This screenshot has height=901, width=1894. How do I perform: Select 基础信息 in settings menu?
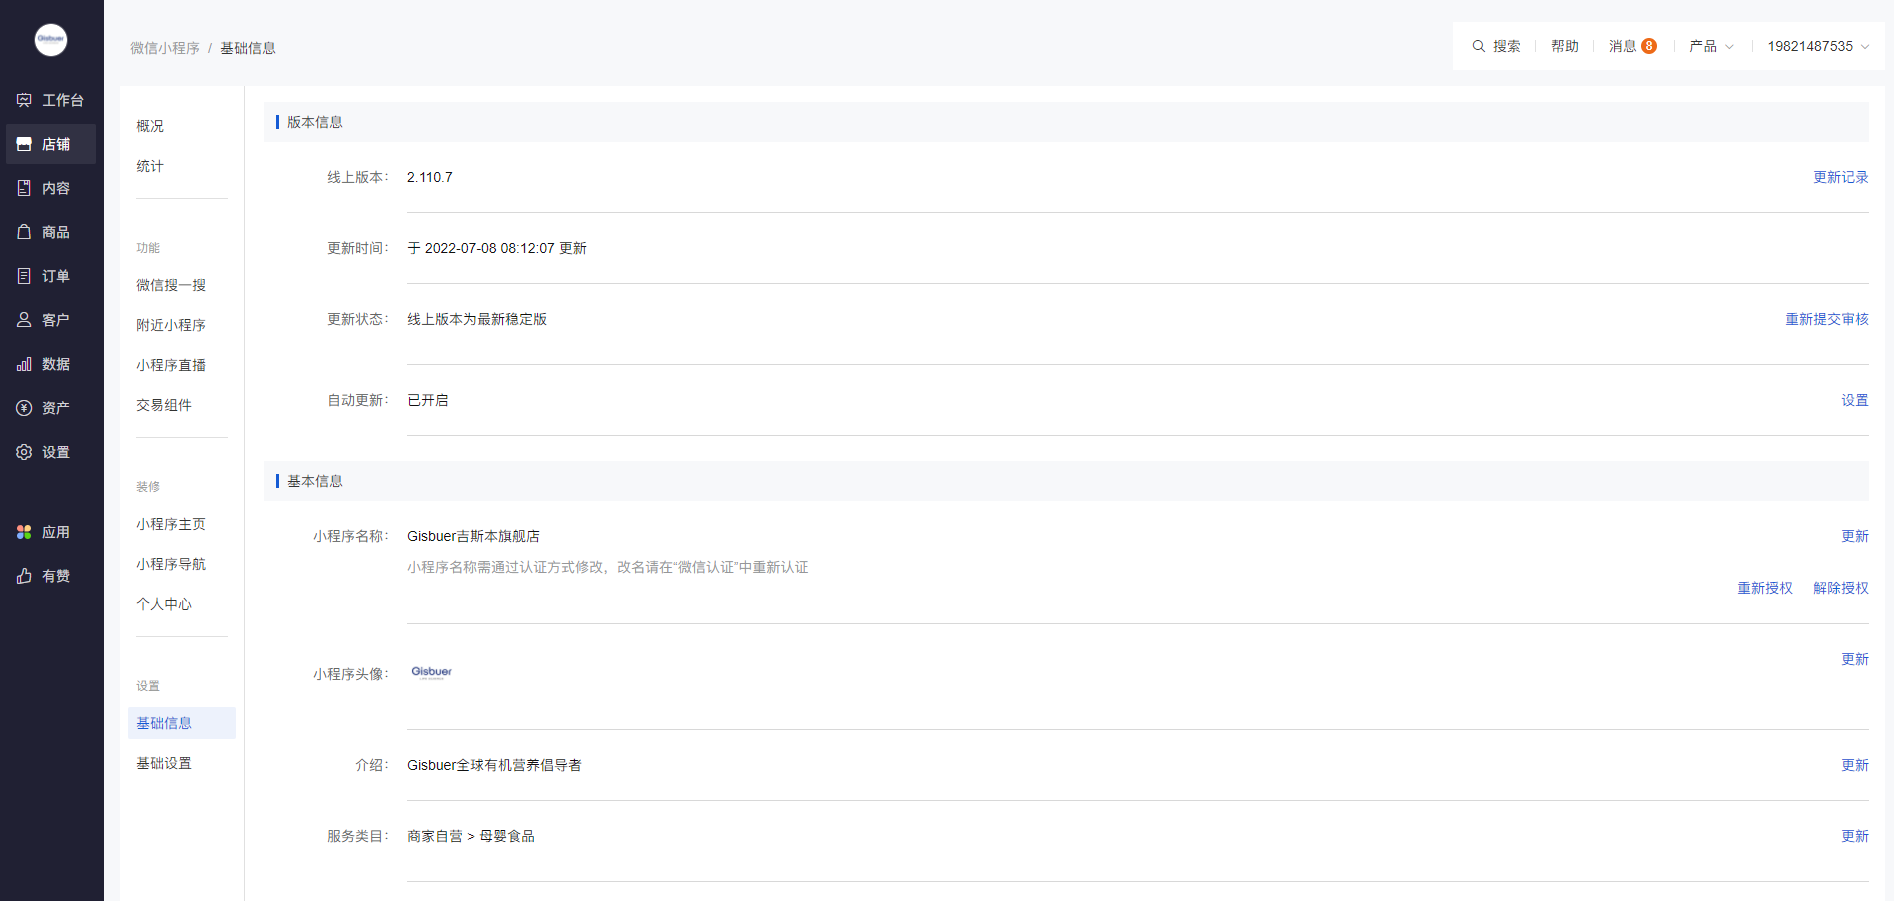click(182, 723)
